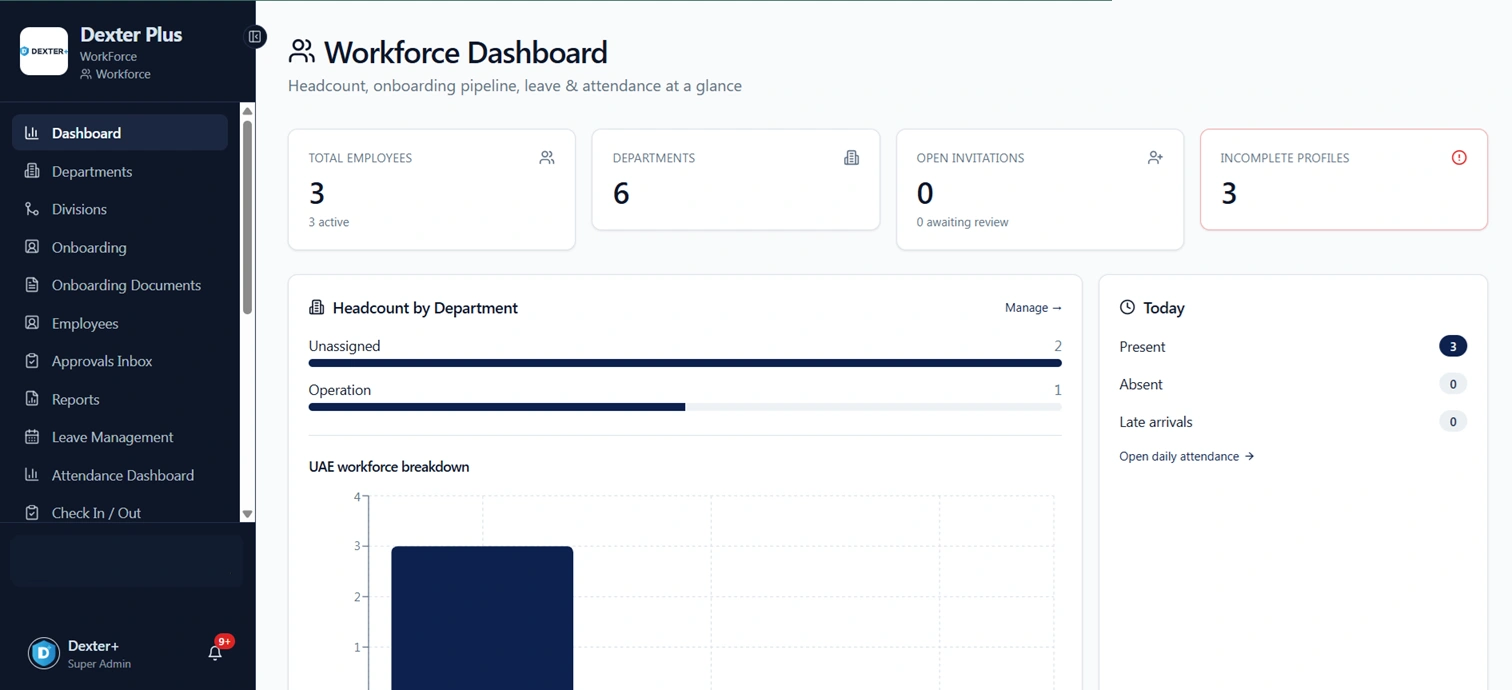Open the Open Invitations card

click(1040, 189)
